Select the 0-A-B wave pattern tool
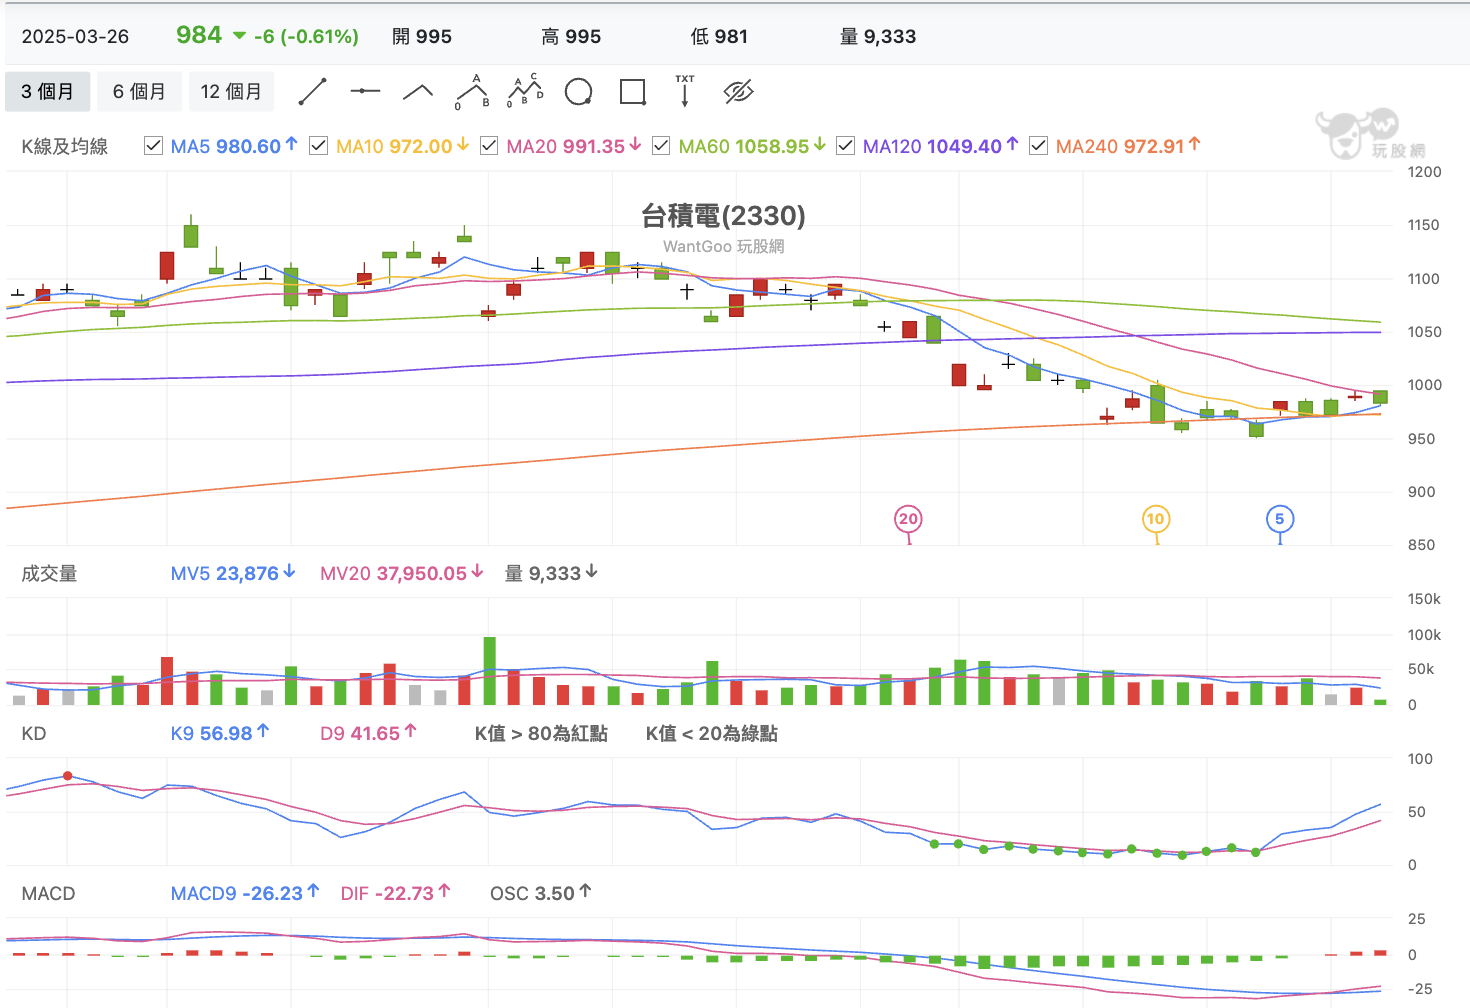 point(472,92)
